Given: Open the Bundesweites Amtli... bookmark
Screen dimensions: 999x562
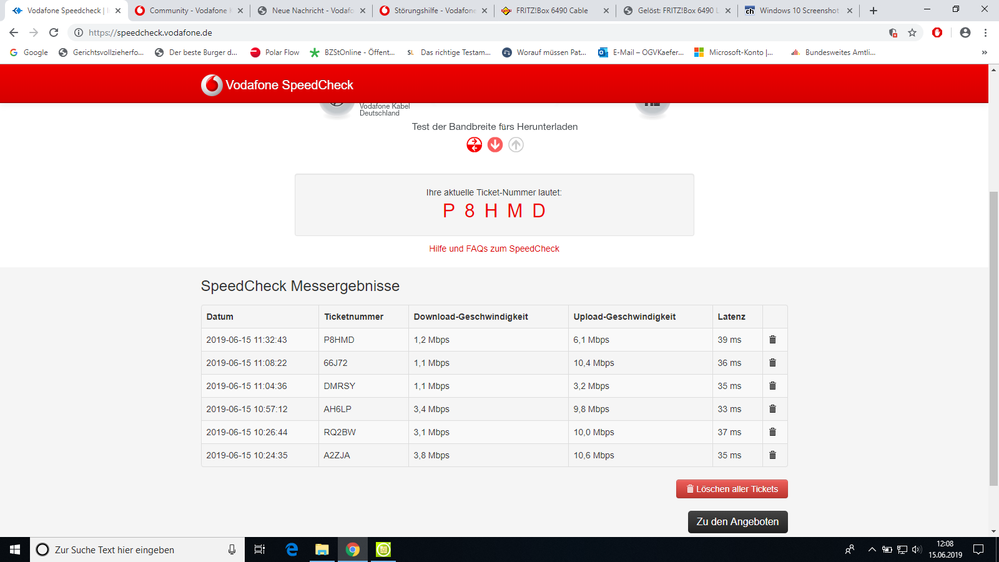Looking at the screenshot, I should (833, 52).
